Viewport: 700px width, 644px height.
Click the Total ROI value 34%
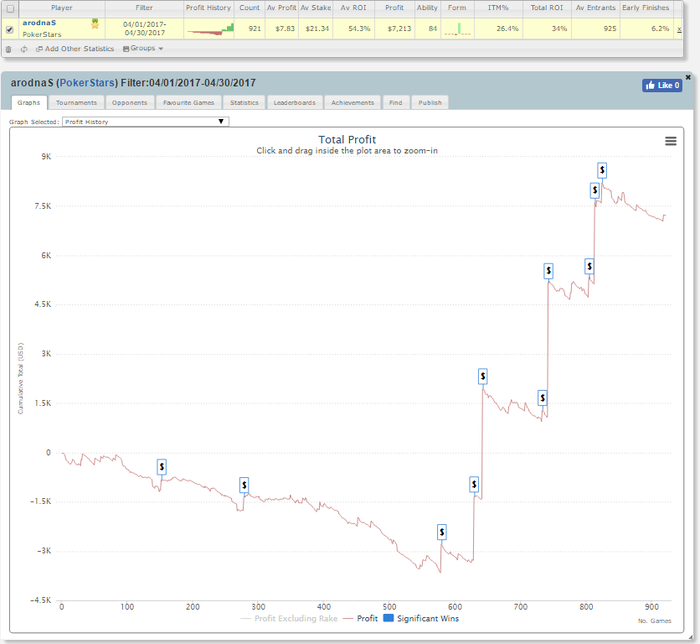click(x=559, y=29)
